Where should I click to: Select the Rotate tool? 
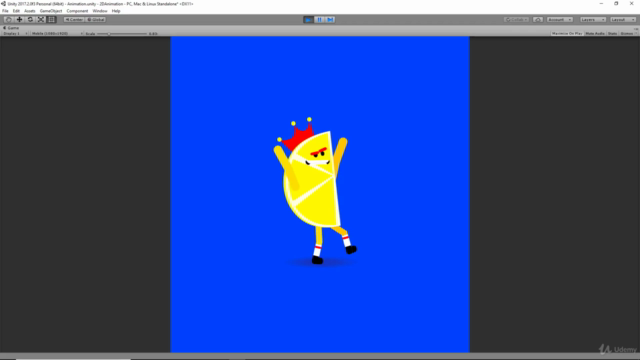(x=30, y=20)
